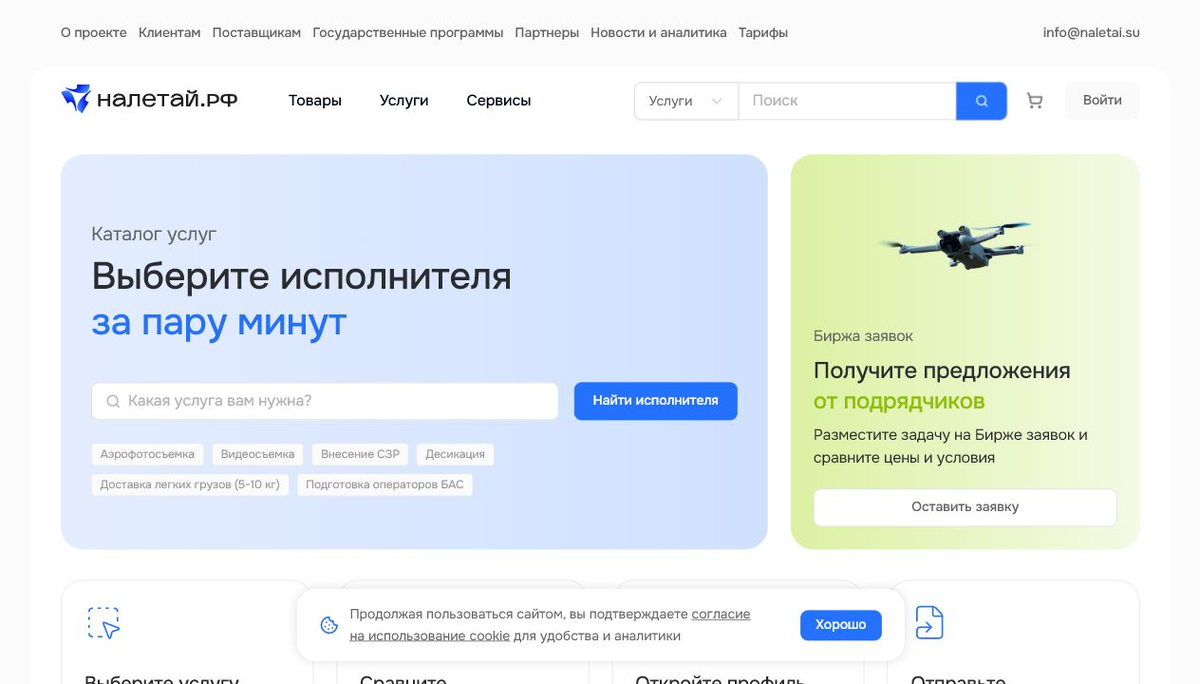Screen dimensions: 1200x684
Task: Expand the Услуги search category dropdown
Action: click(686, 101)
